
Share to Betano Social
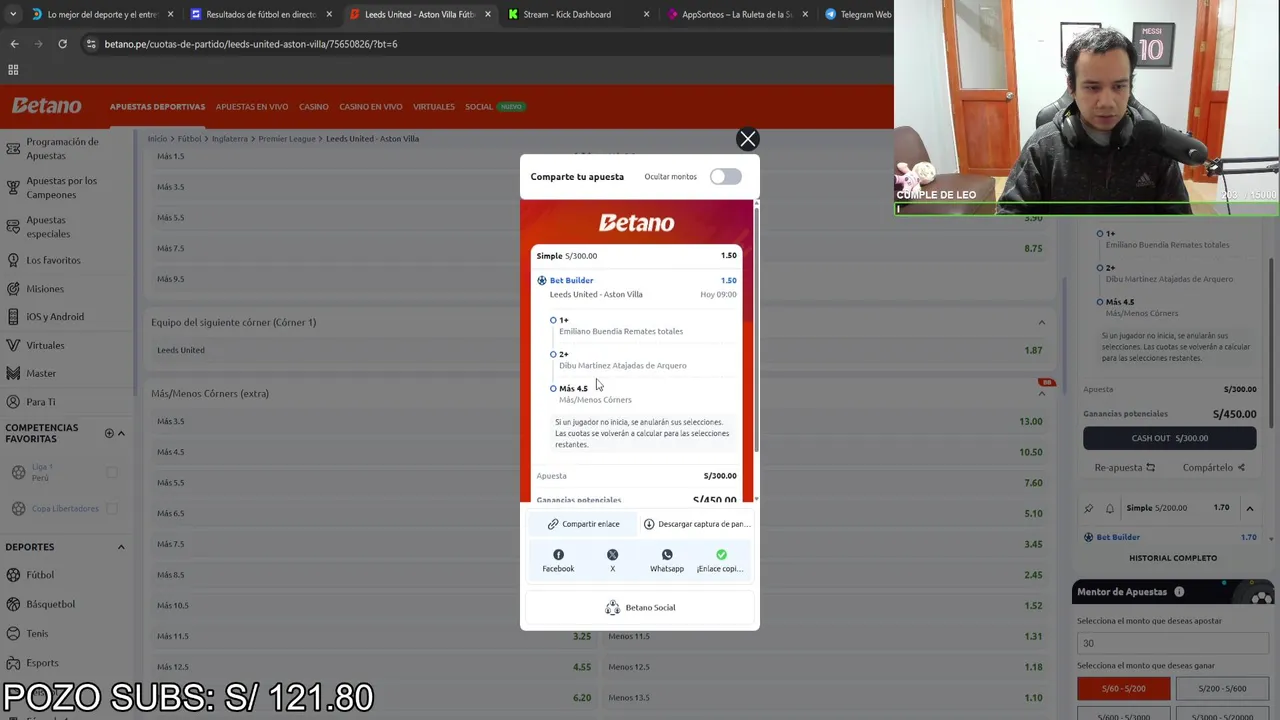coord(640,608)
